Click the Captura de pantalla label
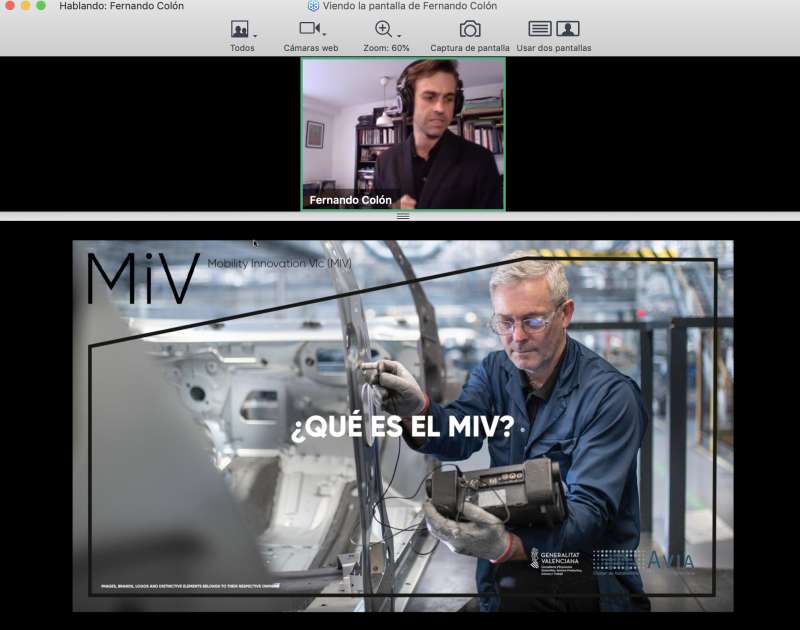Viewport: 800px width, 630px height. tap(469, 48)
